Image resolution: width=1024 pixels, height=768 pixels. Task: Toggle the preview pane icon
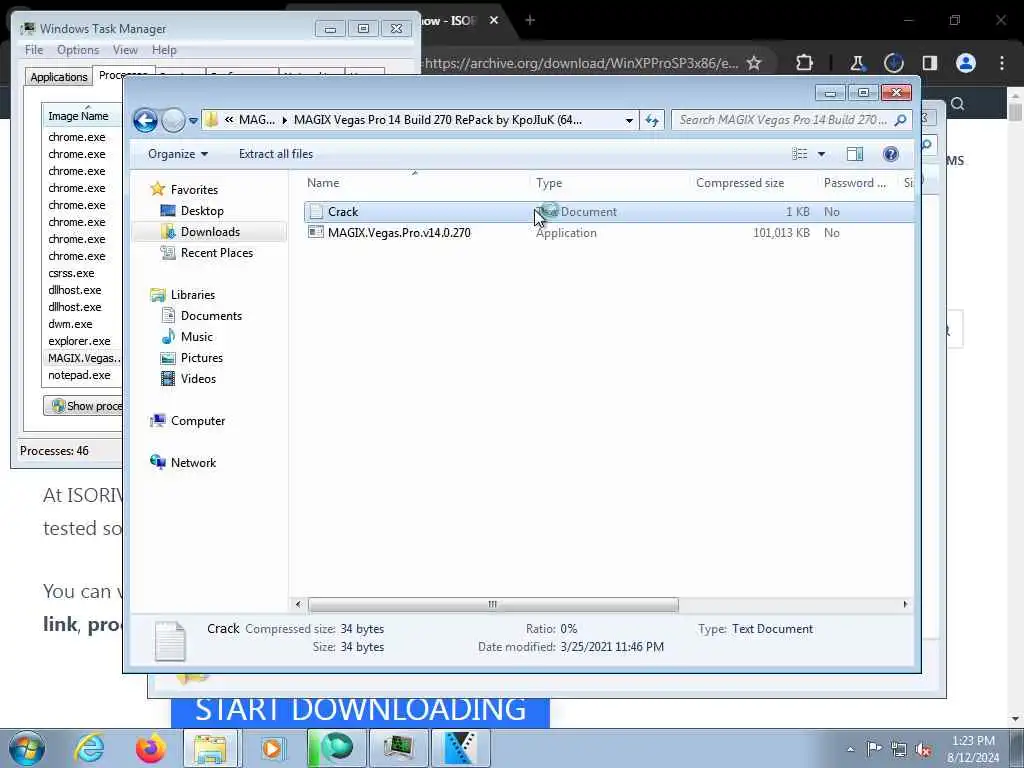[x=855, y=154]
